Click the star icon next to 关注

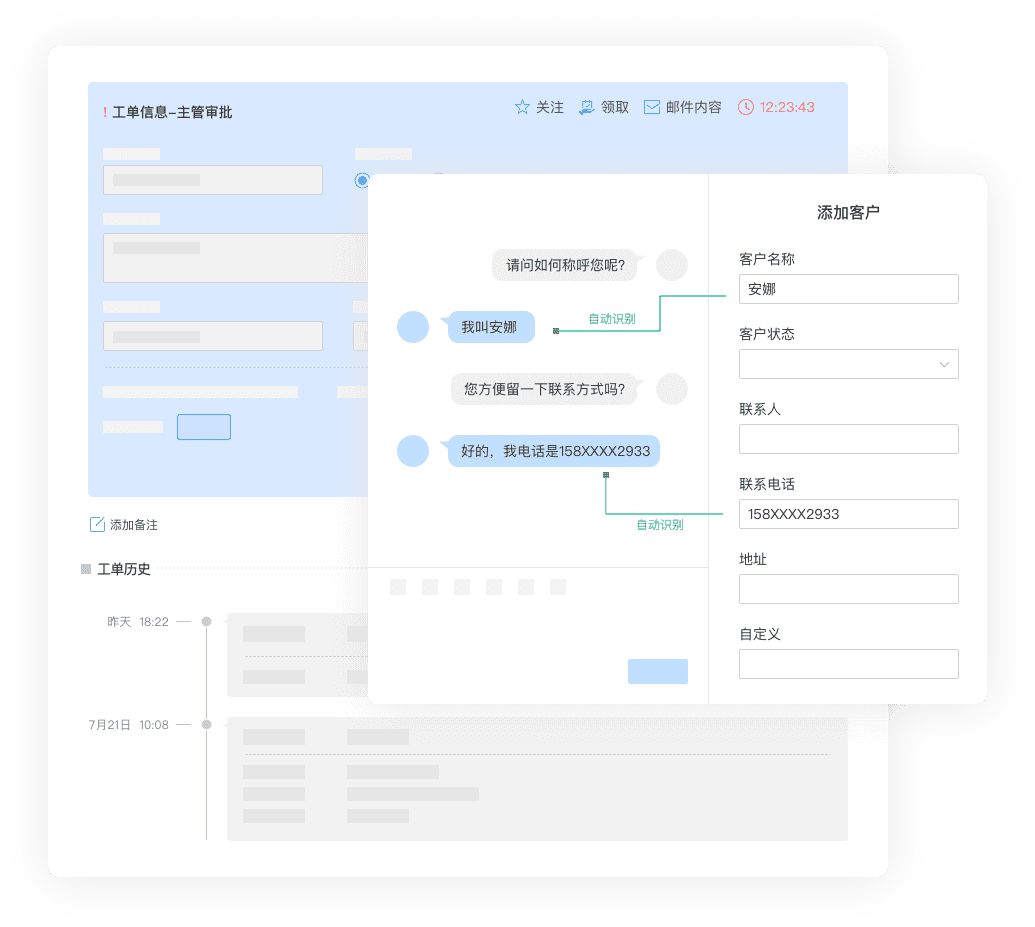tap(522, 107)
